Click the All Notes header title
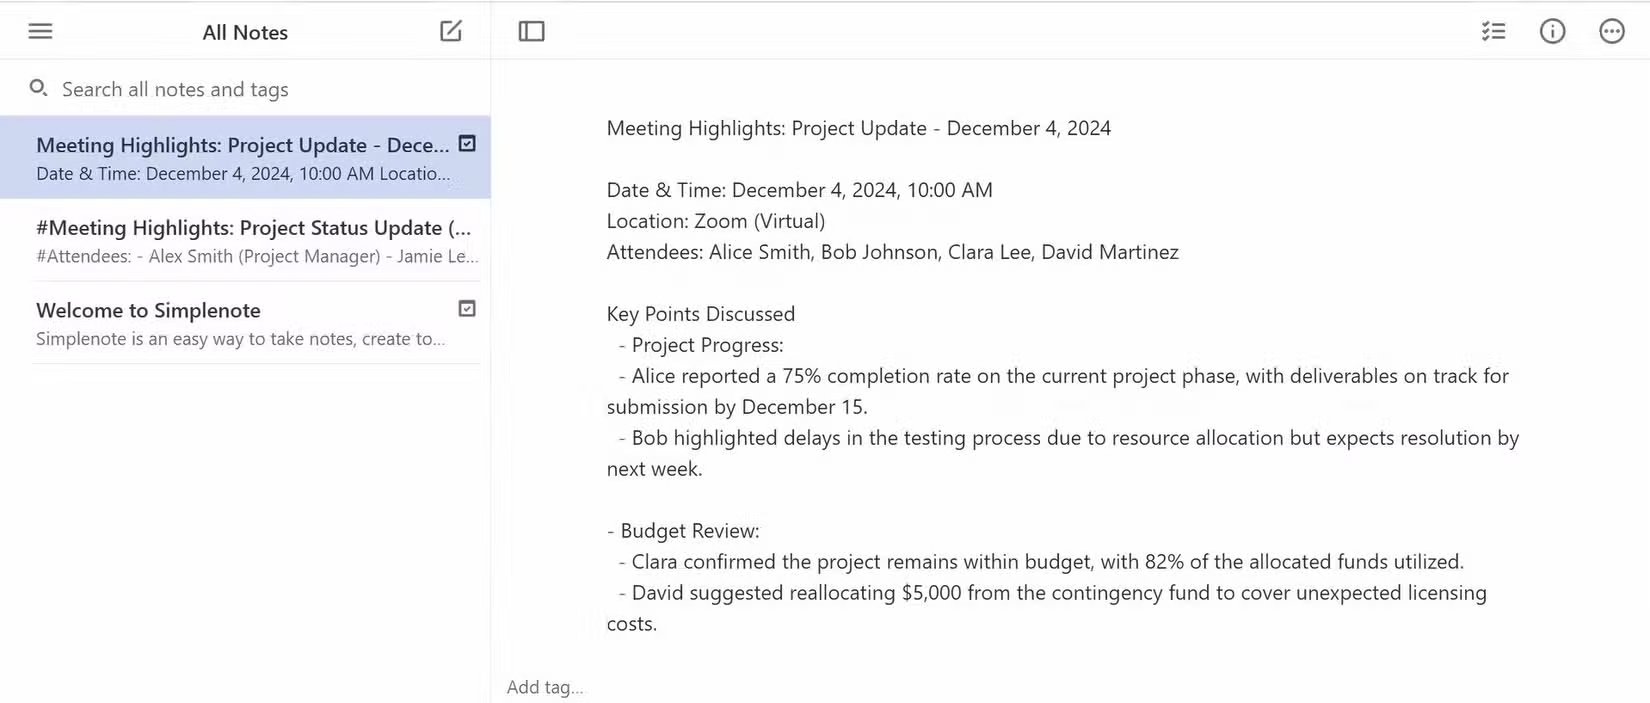This screenshot has width=1650, height=703. 245,32
